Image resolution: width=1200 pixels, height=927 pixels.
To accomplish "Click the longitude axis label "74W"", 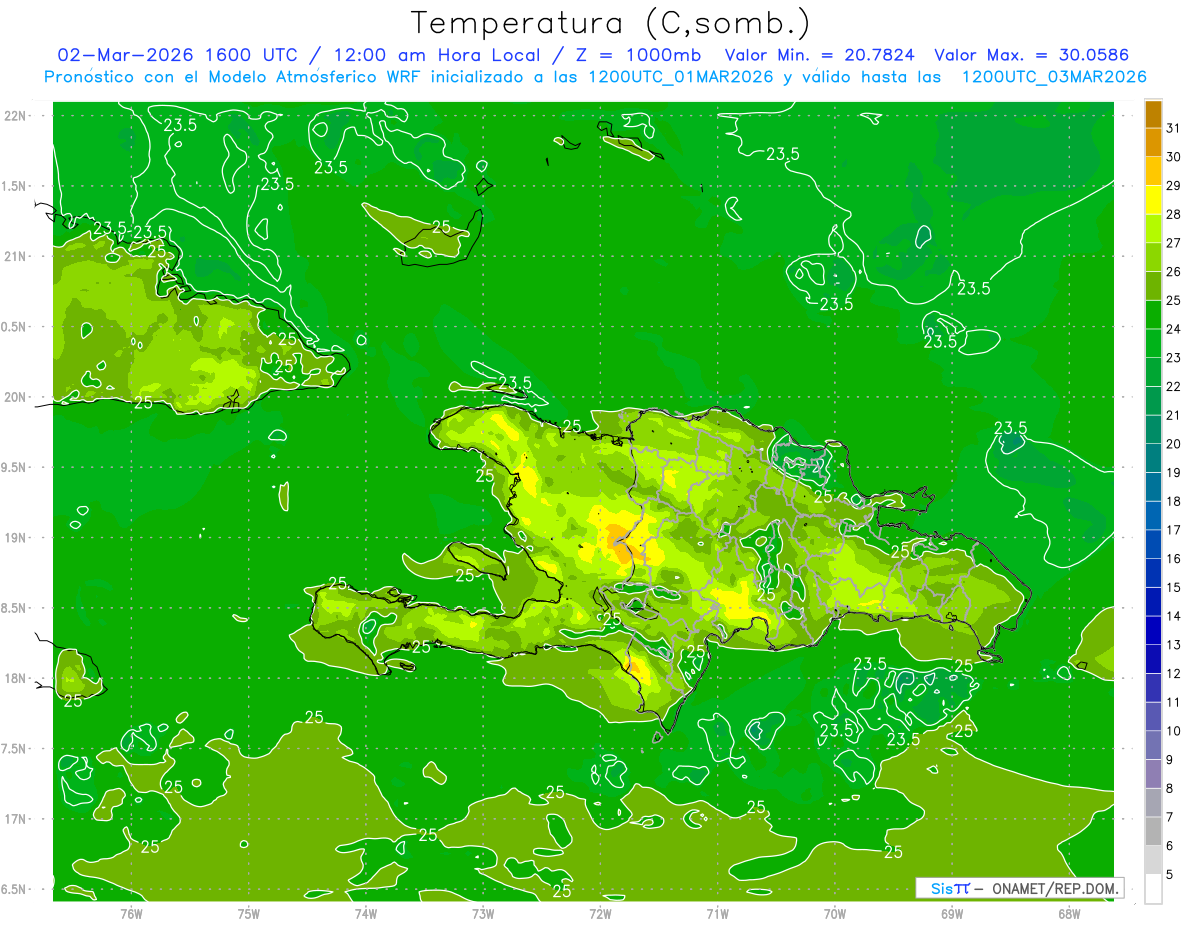I will [x=366, y=914].
